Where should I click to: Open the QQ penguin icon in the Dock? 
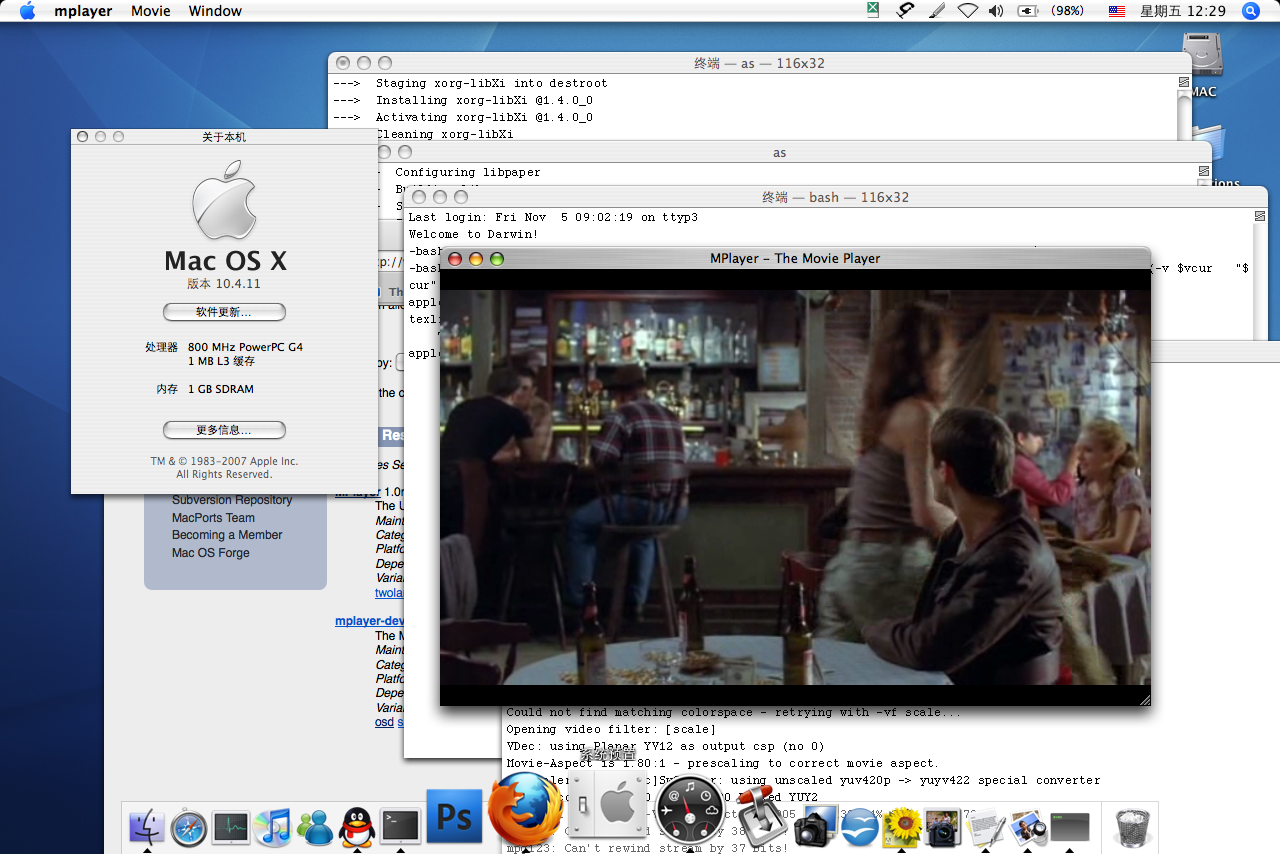tap(357, 827)
